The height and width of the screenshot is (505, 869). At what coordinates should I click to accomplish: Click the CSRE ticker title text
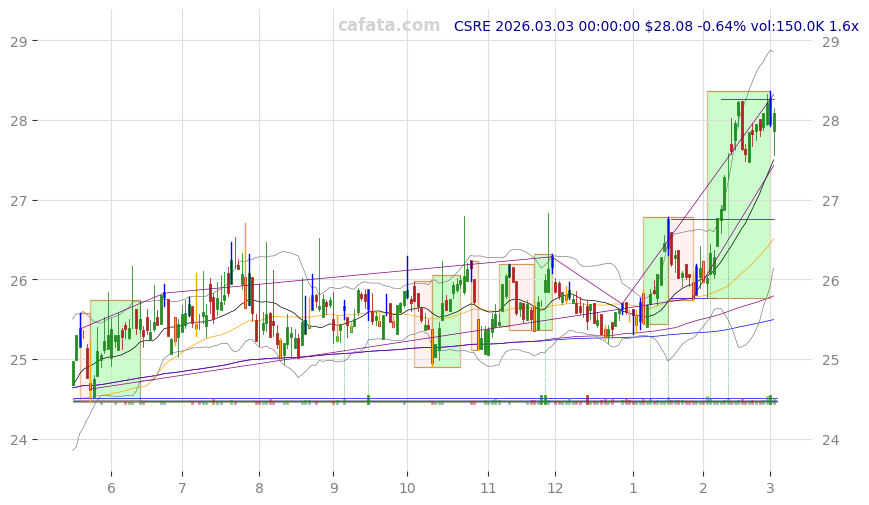pos(655,27)
